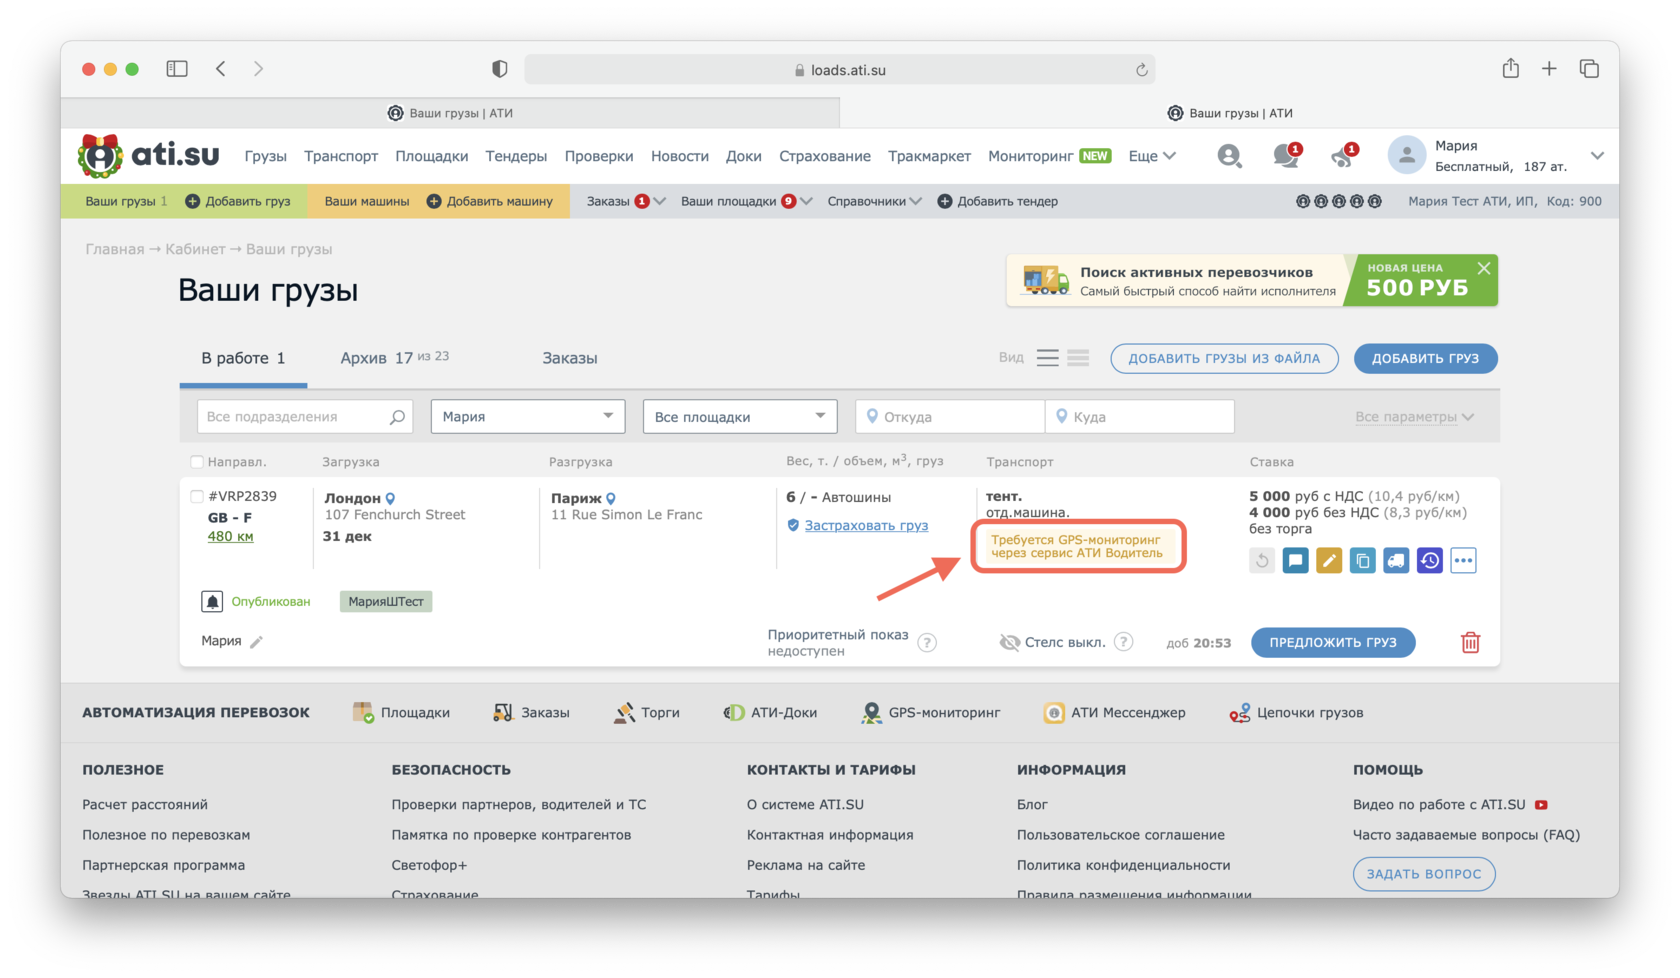Image resolution: width=1680 pixels, height=978 pixels.
Task: Switch to the Архив tab
Action: 394,358
